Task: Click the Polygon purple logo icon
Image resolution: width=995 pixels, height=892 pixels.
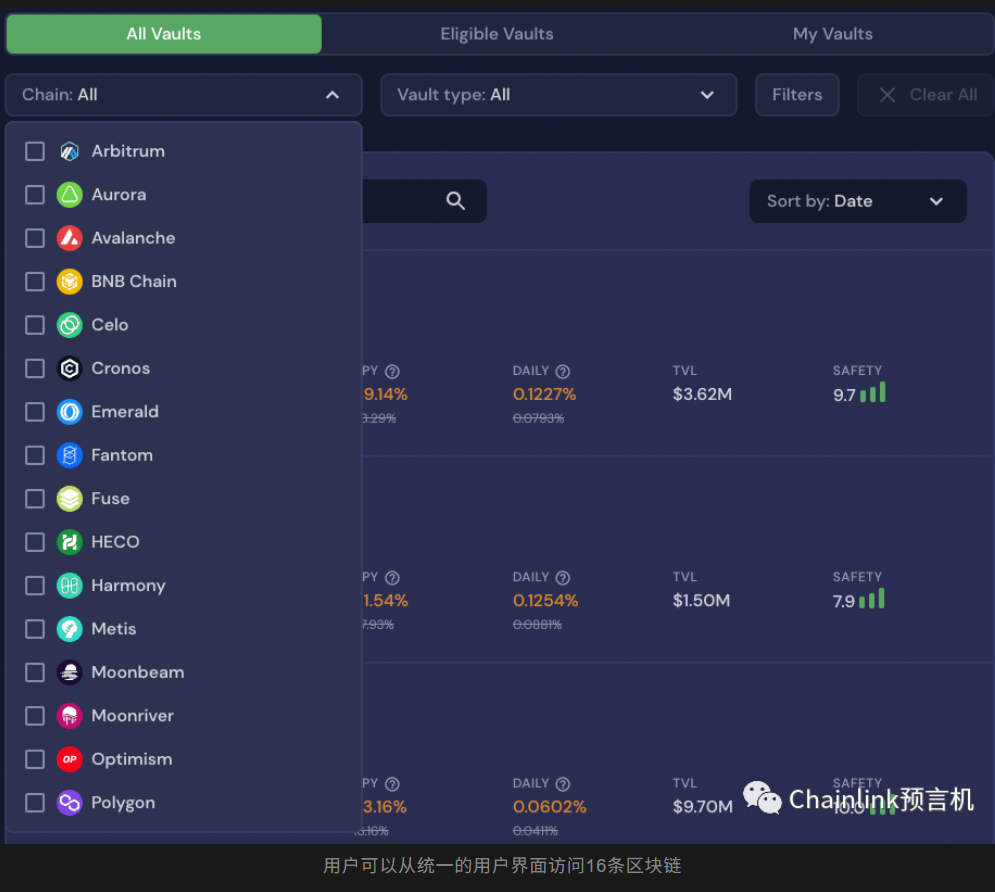Action: (69, 803)
